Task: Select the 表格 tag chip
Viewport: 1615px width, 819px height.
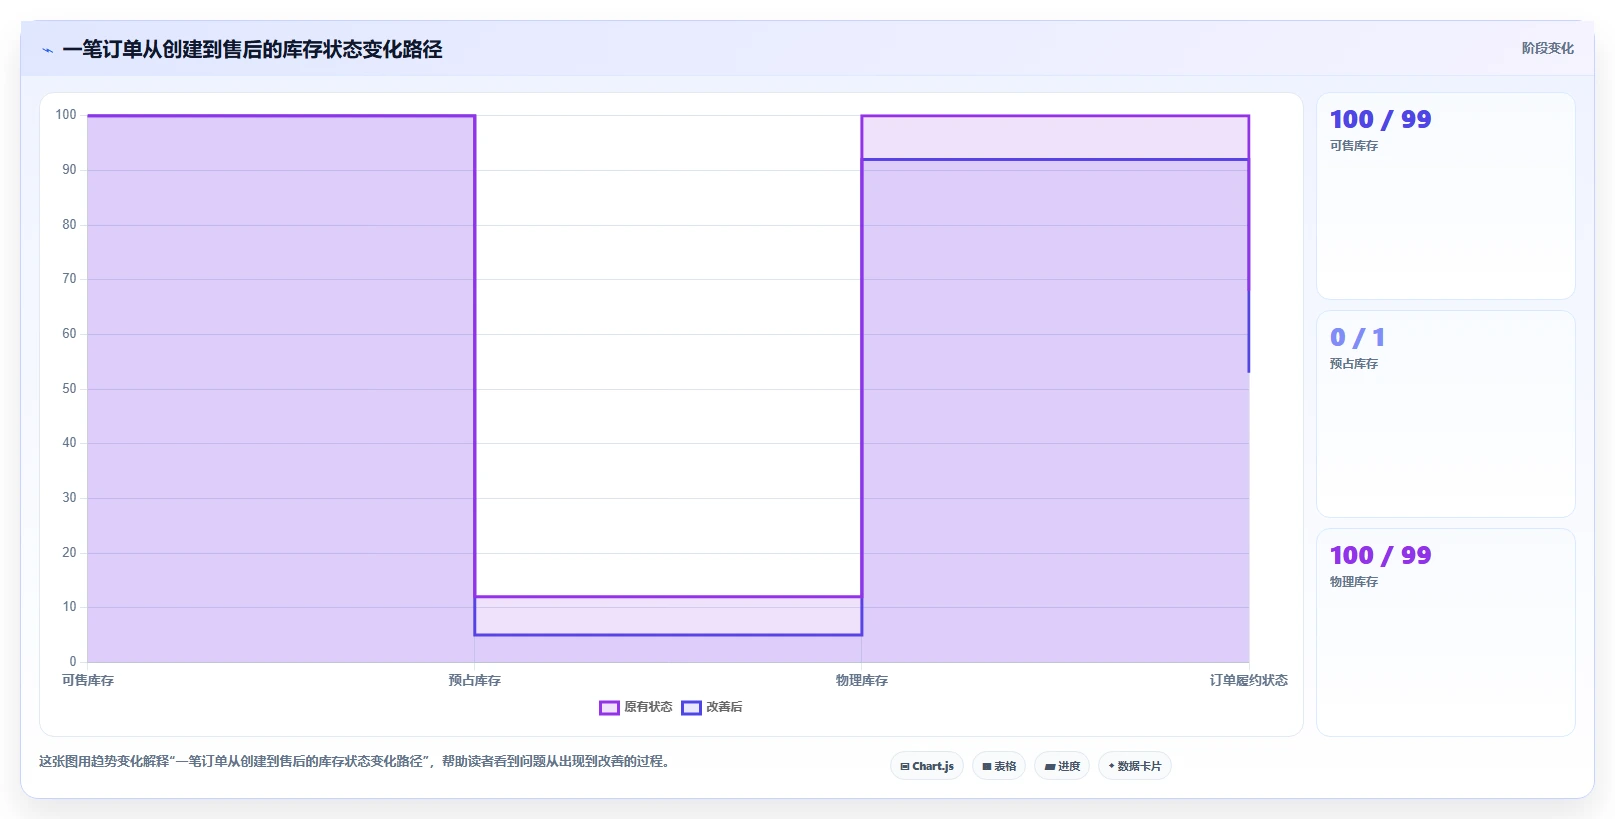Action: pos(999,766)
